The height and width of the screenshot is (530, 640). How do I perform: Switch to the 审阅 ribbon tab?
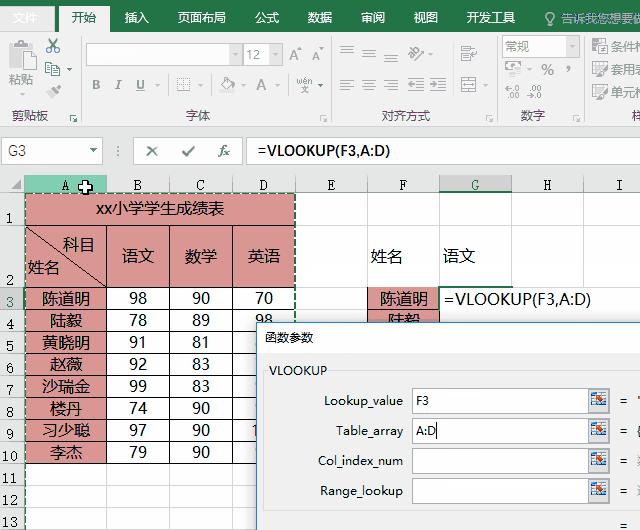point(373,18)
